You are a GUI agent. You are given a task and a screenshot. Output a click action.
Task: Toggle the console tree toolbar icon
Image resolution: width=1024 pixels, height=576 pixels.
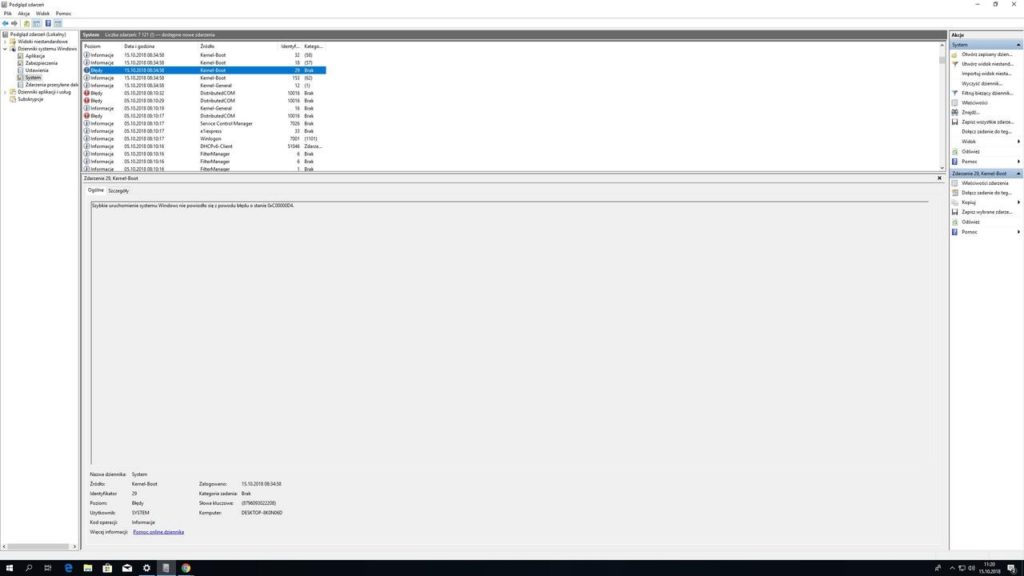(37, 23)
